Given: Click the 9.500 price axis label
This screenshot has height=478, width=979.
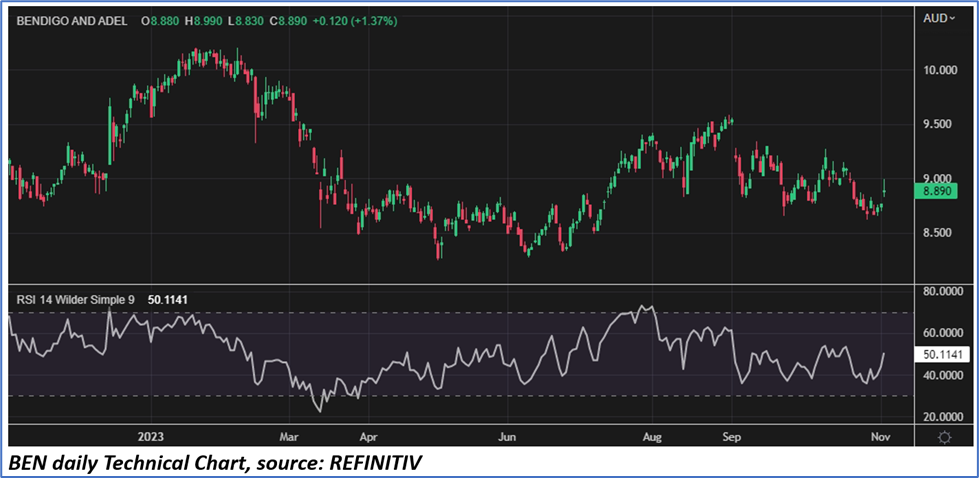Looking at the screenshot, I should (939, 125).
